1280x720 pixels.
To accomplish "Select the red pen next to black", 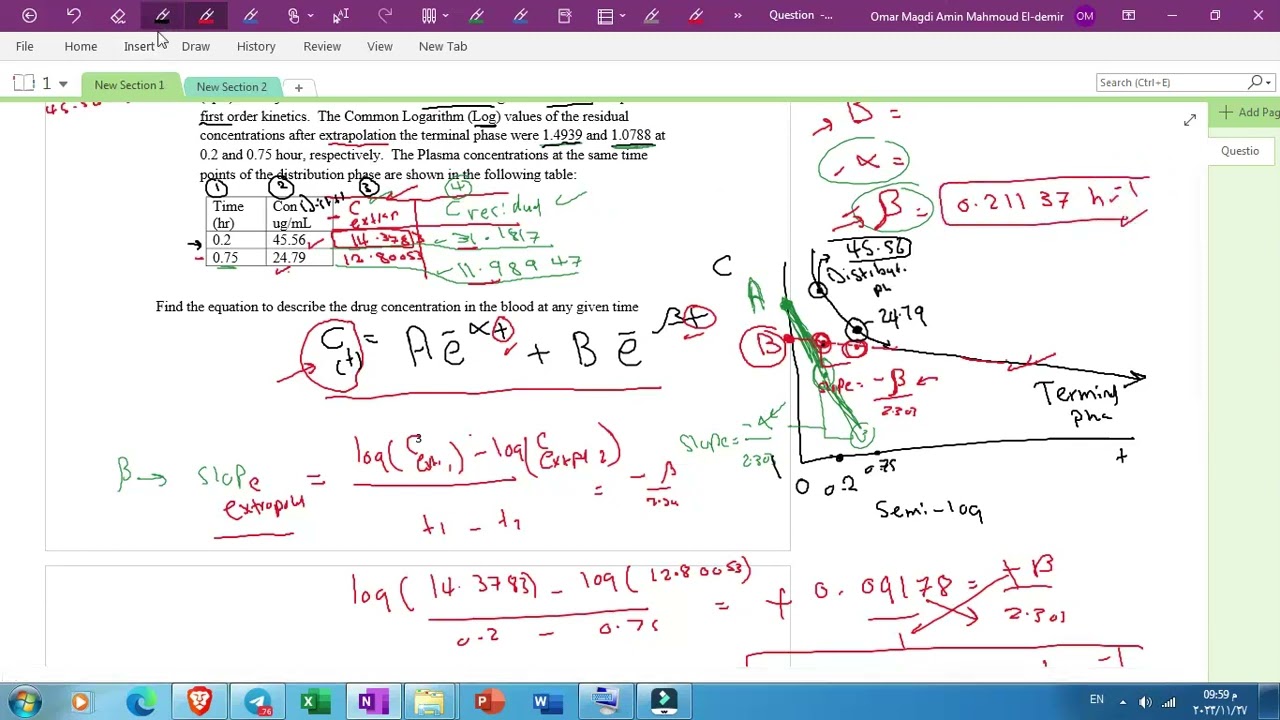I will [x=206, y=16].
